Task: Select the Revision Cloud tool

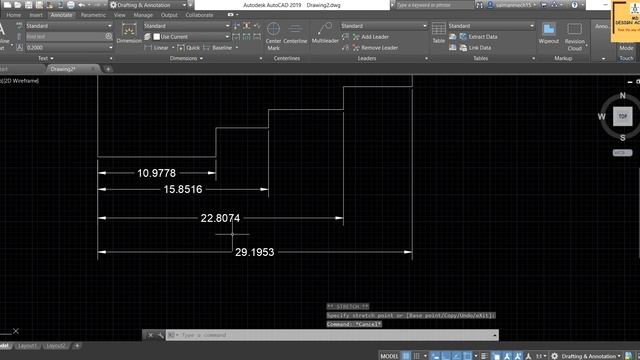Action: [575, 37]
